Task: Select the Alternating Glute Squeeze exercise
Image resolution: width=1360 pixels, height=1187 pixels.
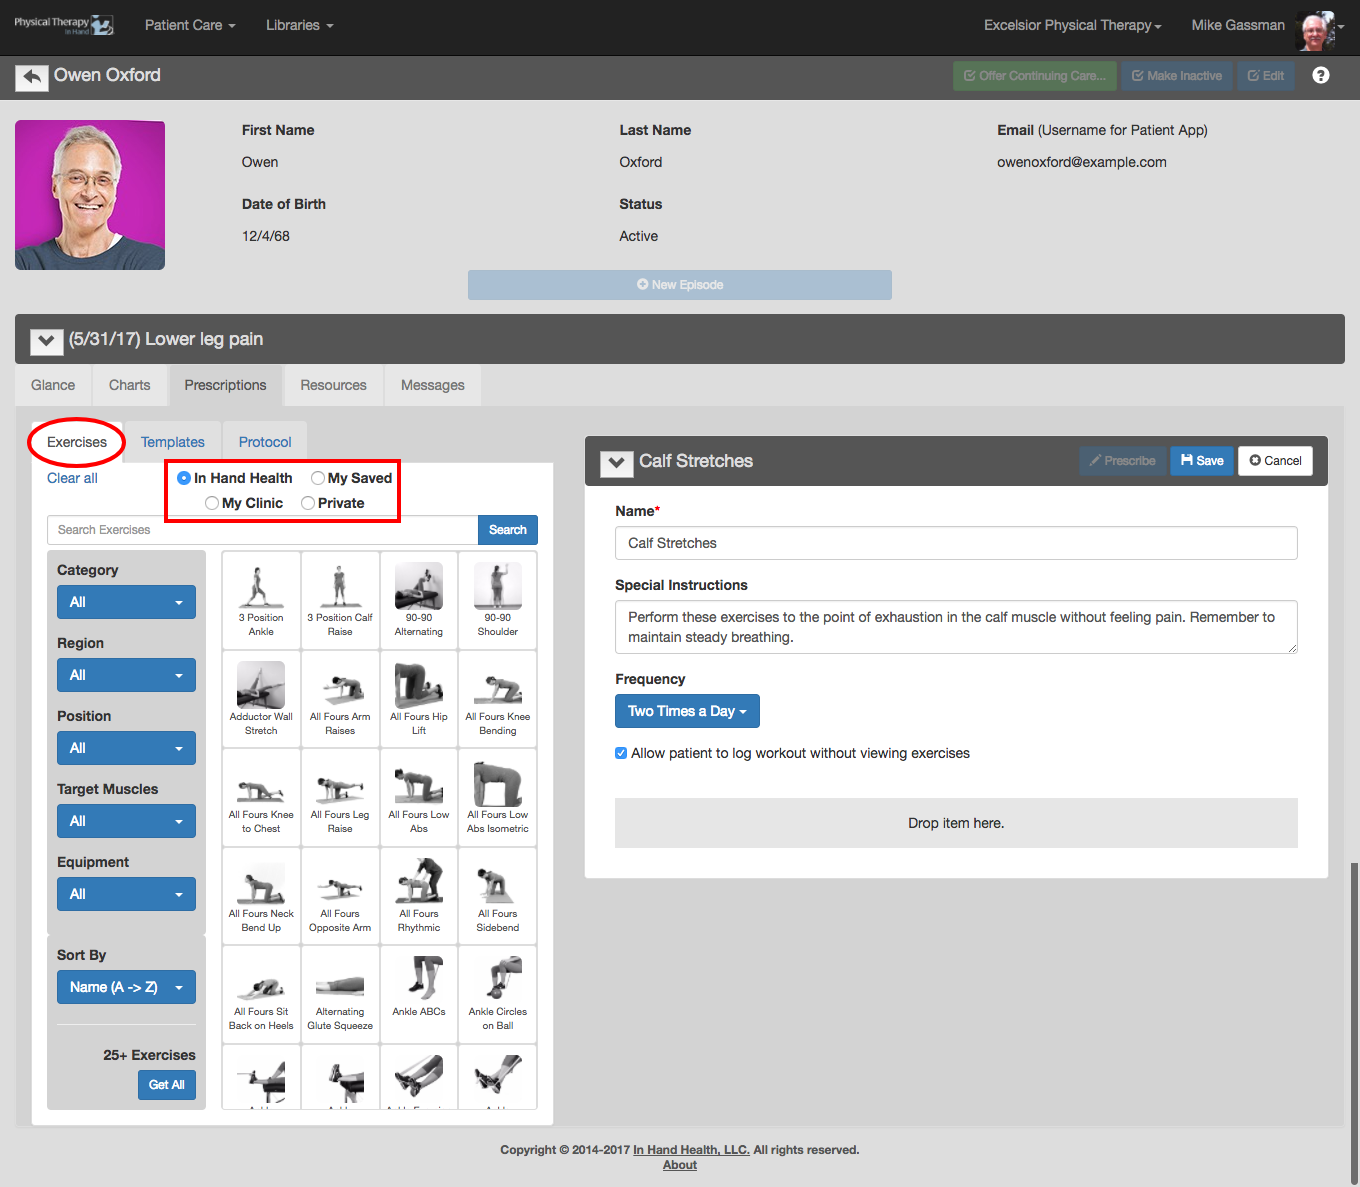Action: point(340,994)
